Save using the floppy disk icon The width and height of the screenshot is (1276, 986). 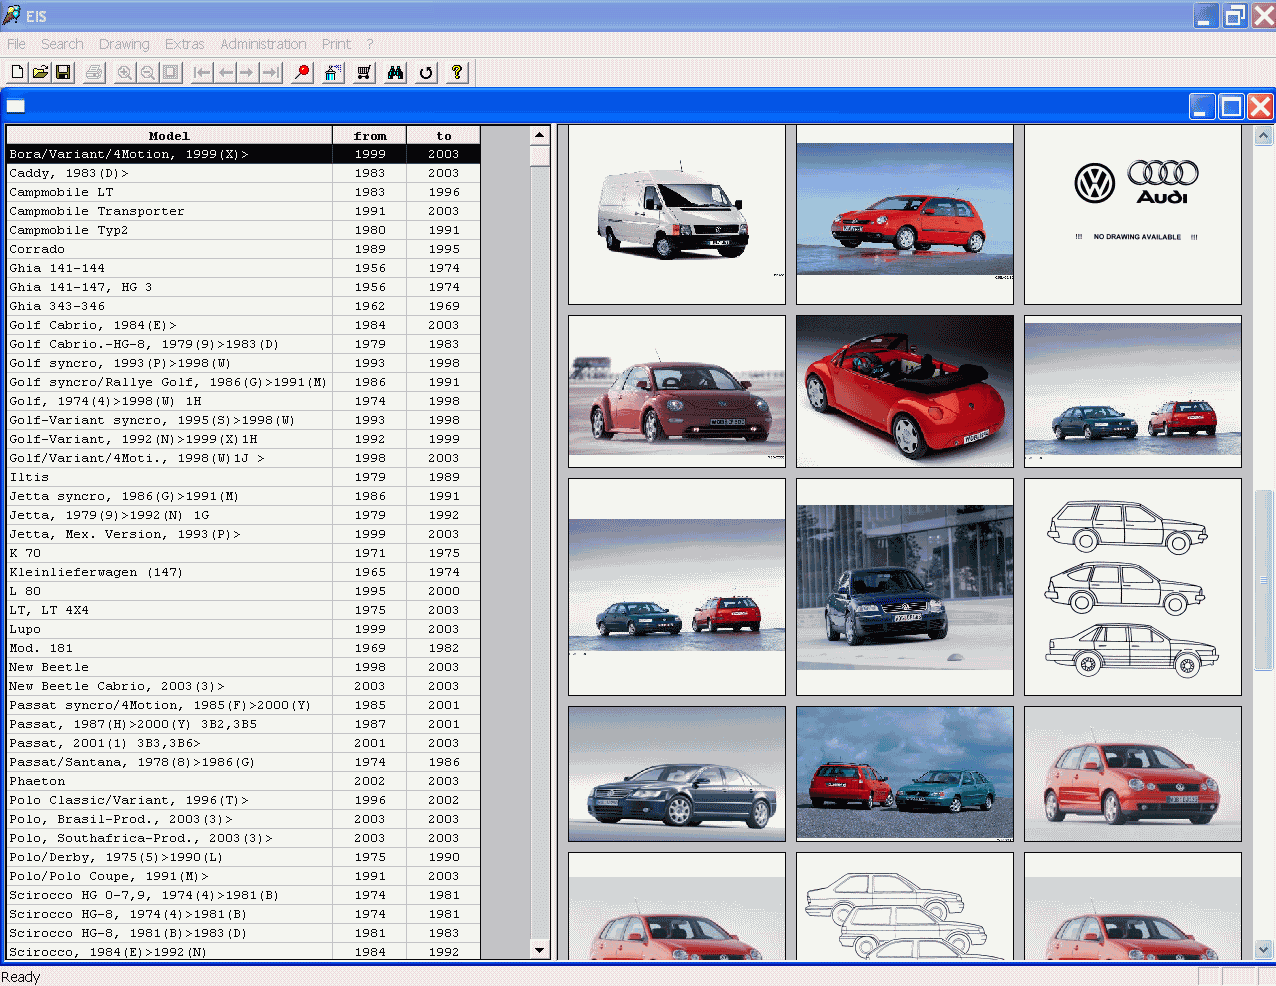[x=63, y=72]
